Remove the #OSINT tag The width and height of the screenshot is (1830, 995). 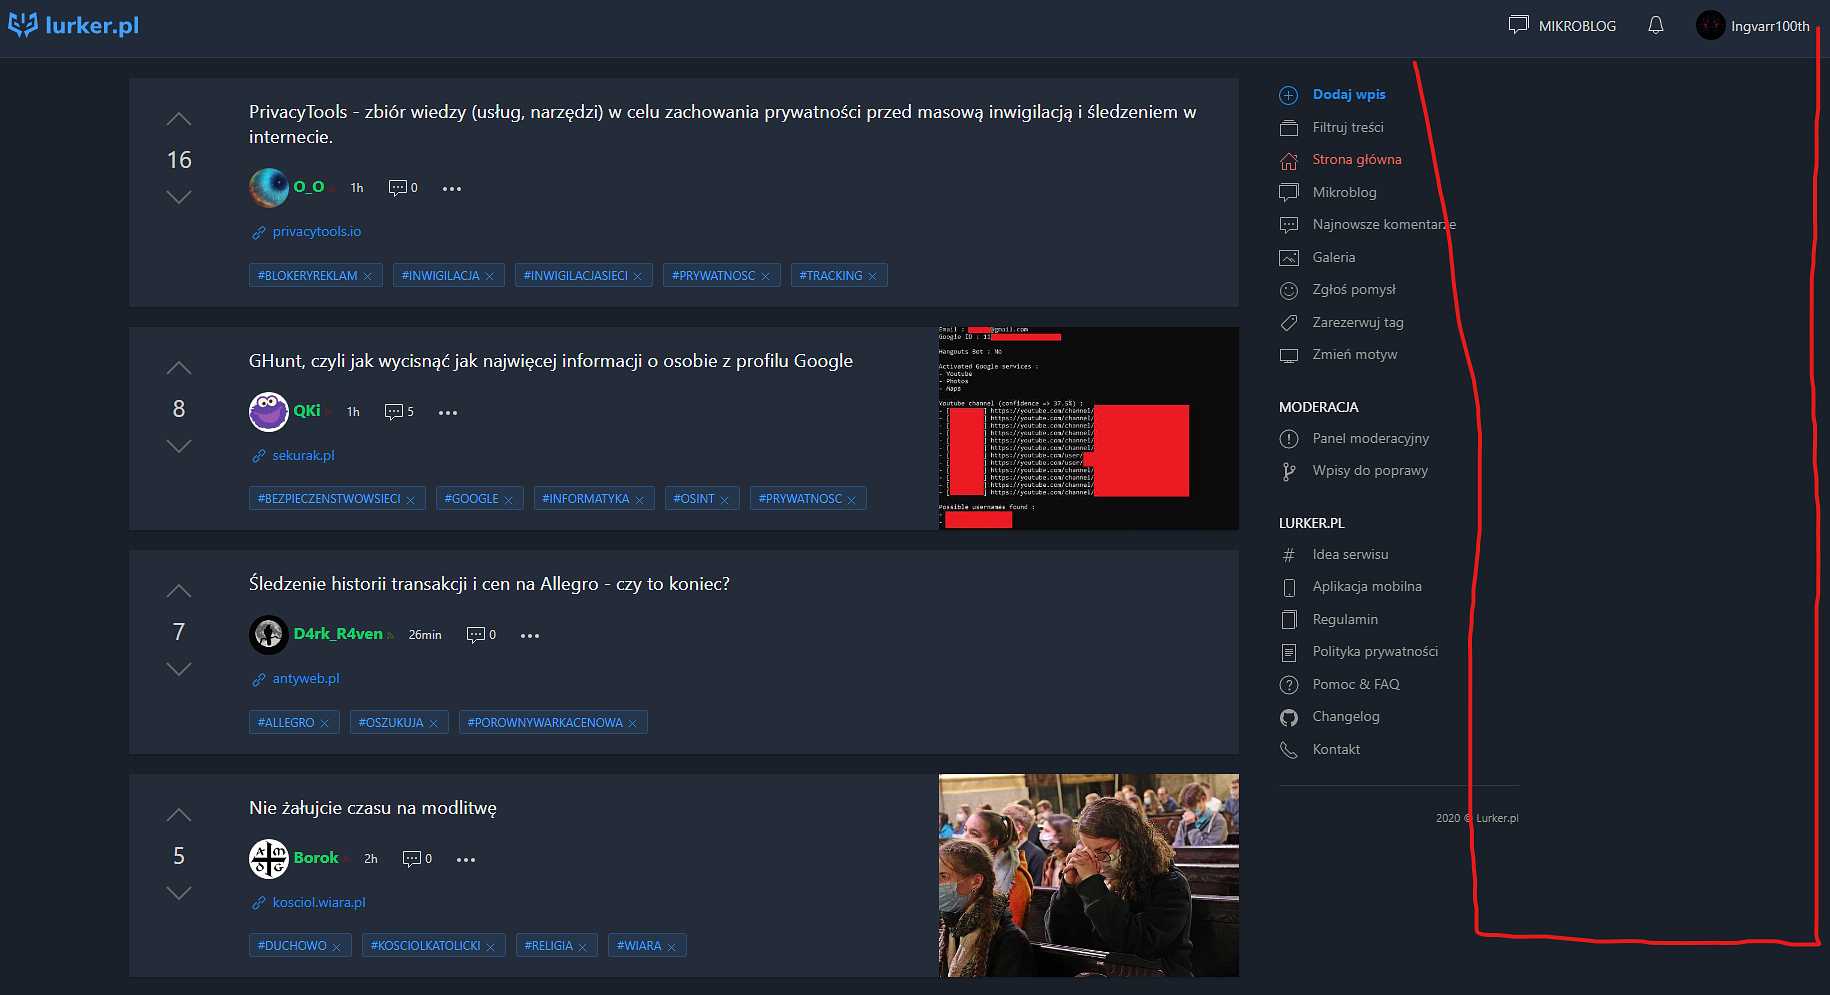tap(725, 499)
